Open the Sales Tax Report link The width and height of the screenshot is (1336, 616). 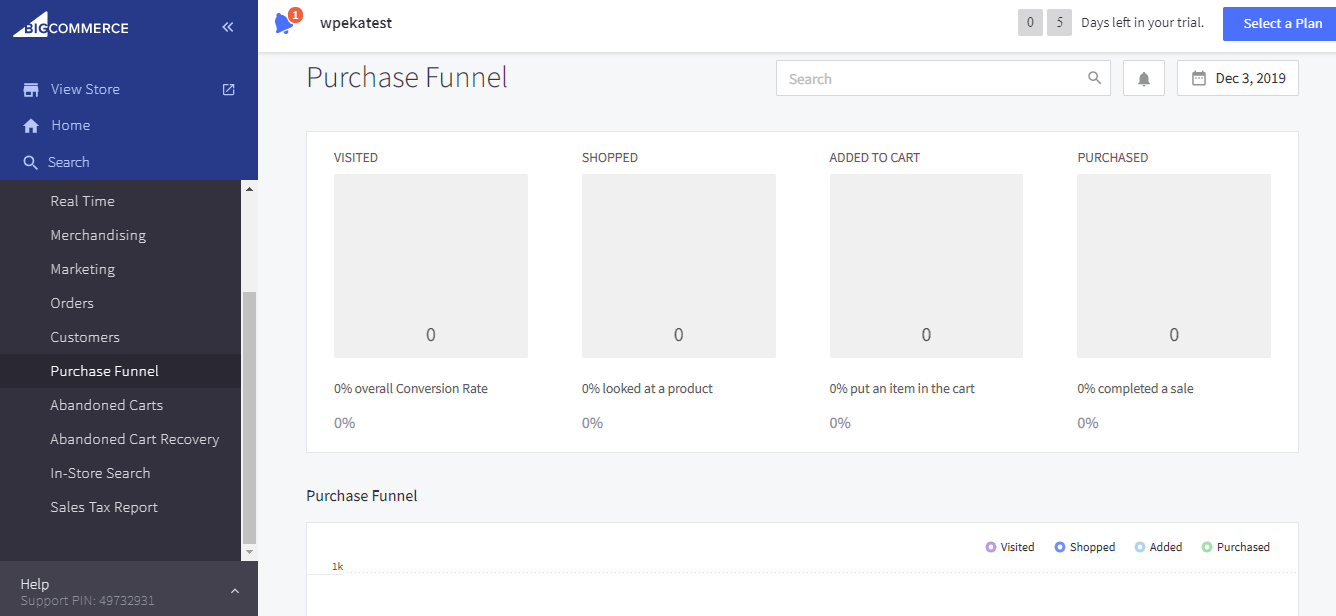103,506
